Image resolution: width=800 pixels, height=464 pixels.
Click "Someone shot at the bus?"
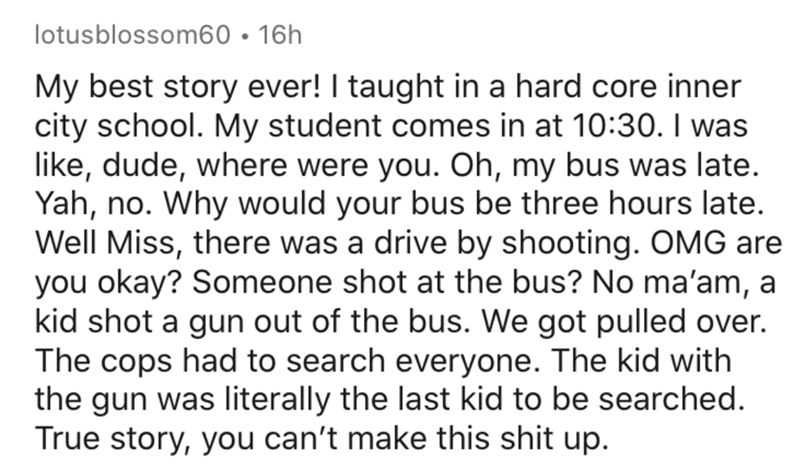387,282
